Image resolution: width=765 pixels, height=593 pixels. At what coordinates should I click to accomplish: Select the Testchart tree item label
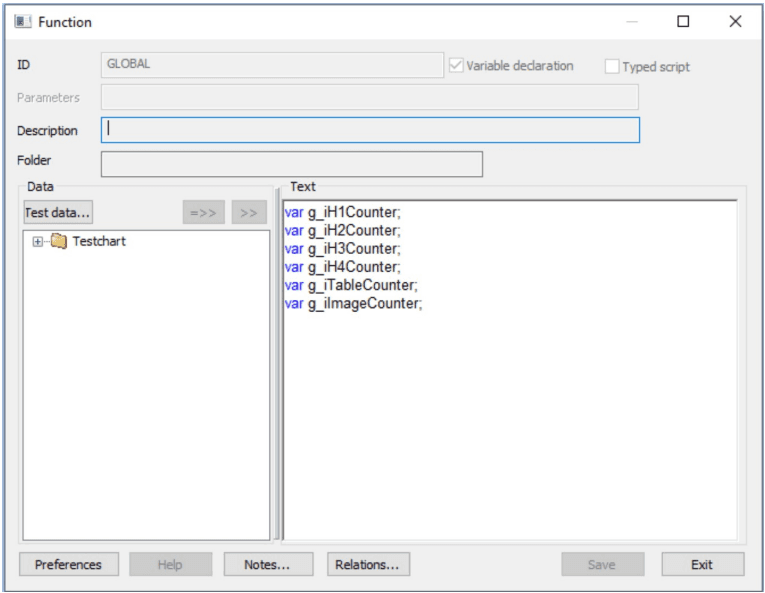pyautogui.click(x=99, y=242)
